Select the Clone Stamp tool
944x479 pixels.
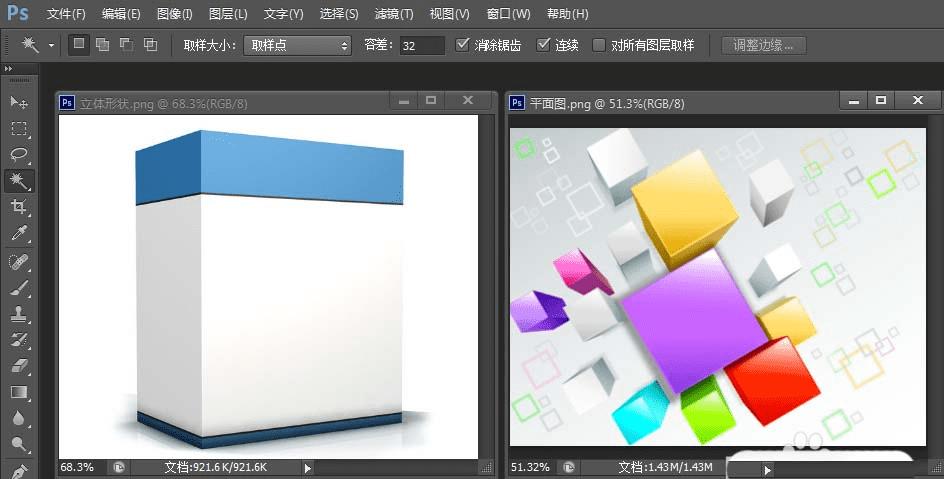pos(19,314)
